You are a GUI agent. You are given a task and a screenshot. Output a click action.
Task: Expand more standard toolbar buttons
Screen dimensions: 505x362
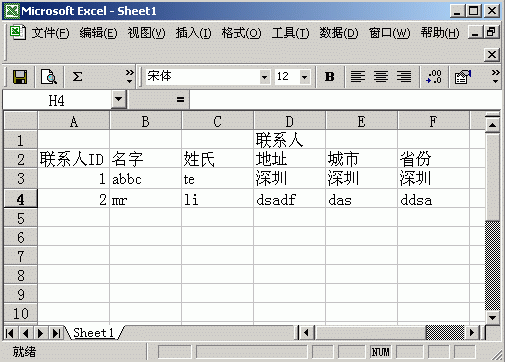(129, 77)
